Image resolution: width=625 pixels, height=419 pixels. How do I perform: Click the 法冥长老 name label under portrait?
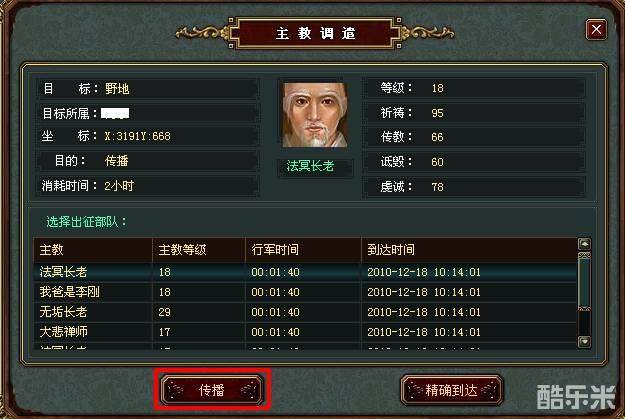point(311,166)
